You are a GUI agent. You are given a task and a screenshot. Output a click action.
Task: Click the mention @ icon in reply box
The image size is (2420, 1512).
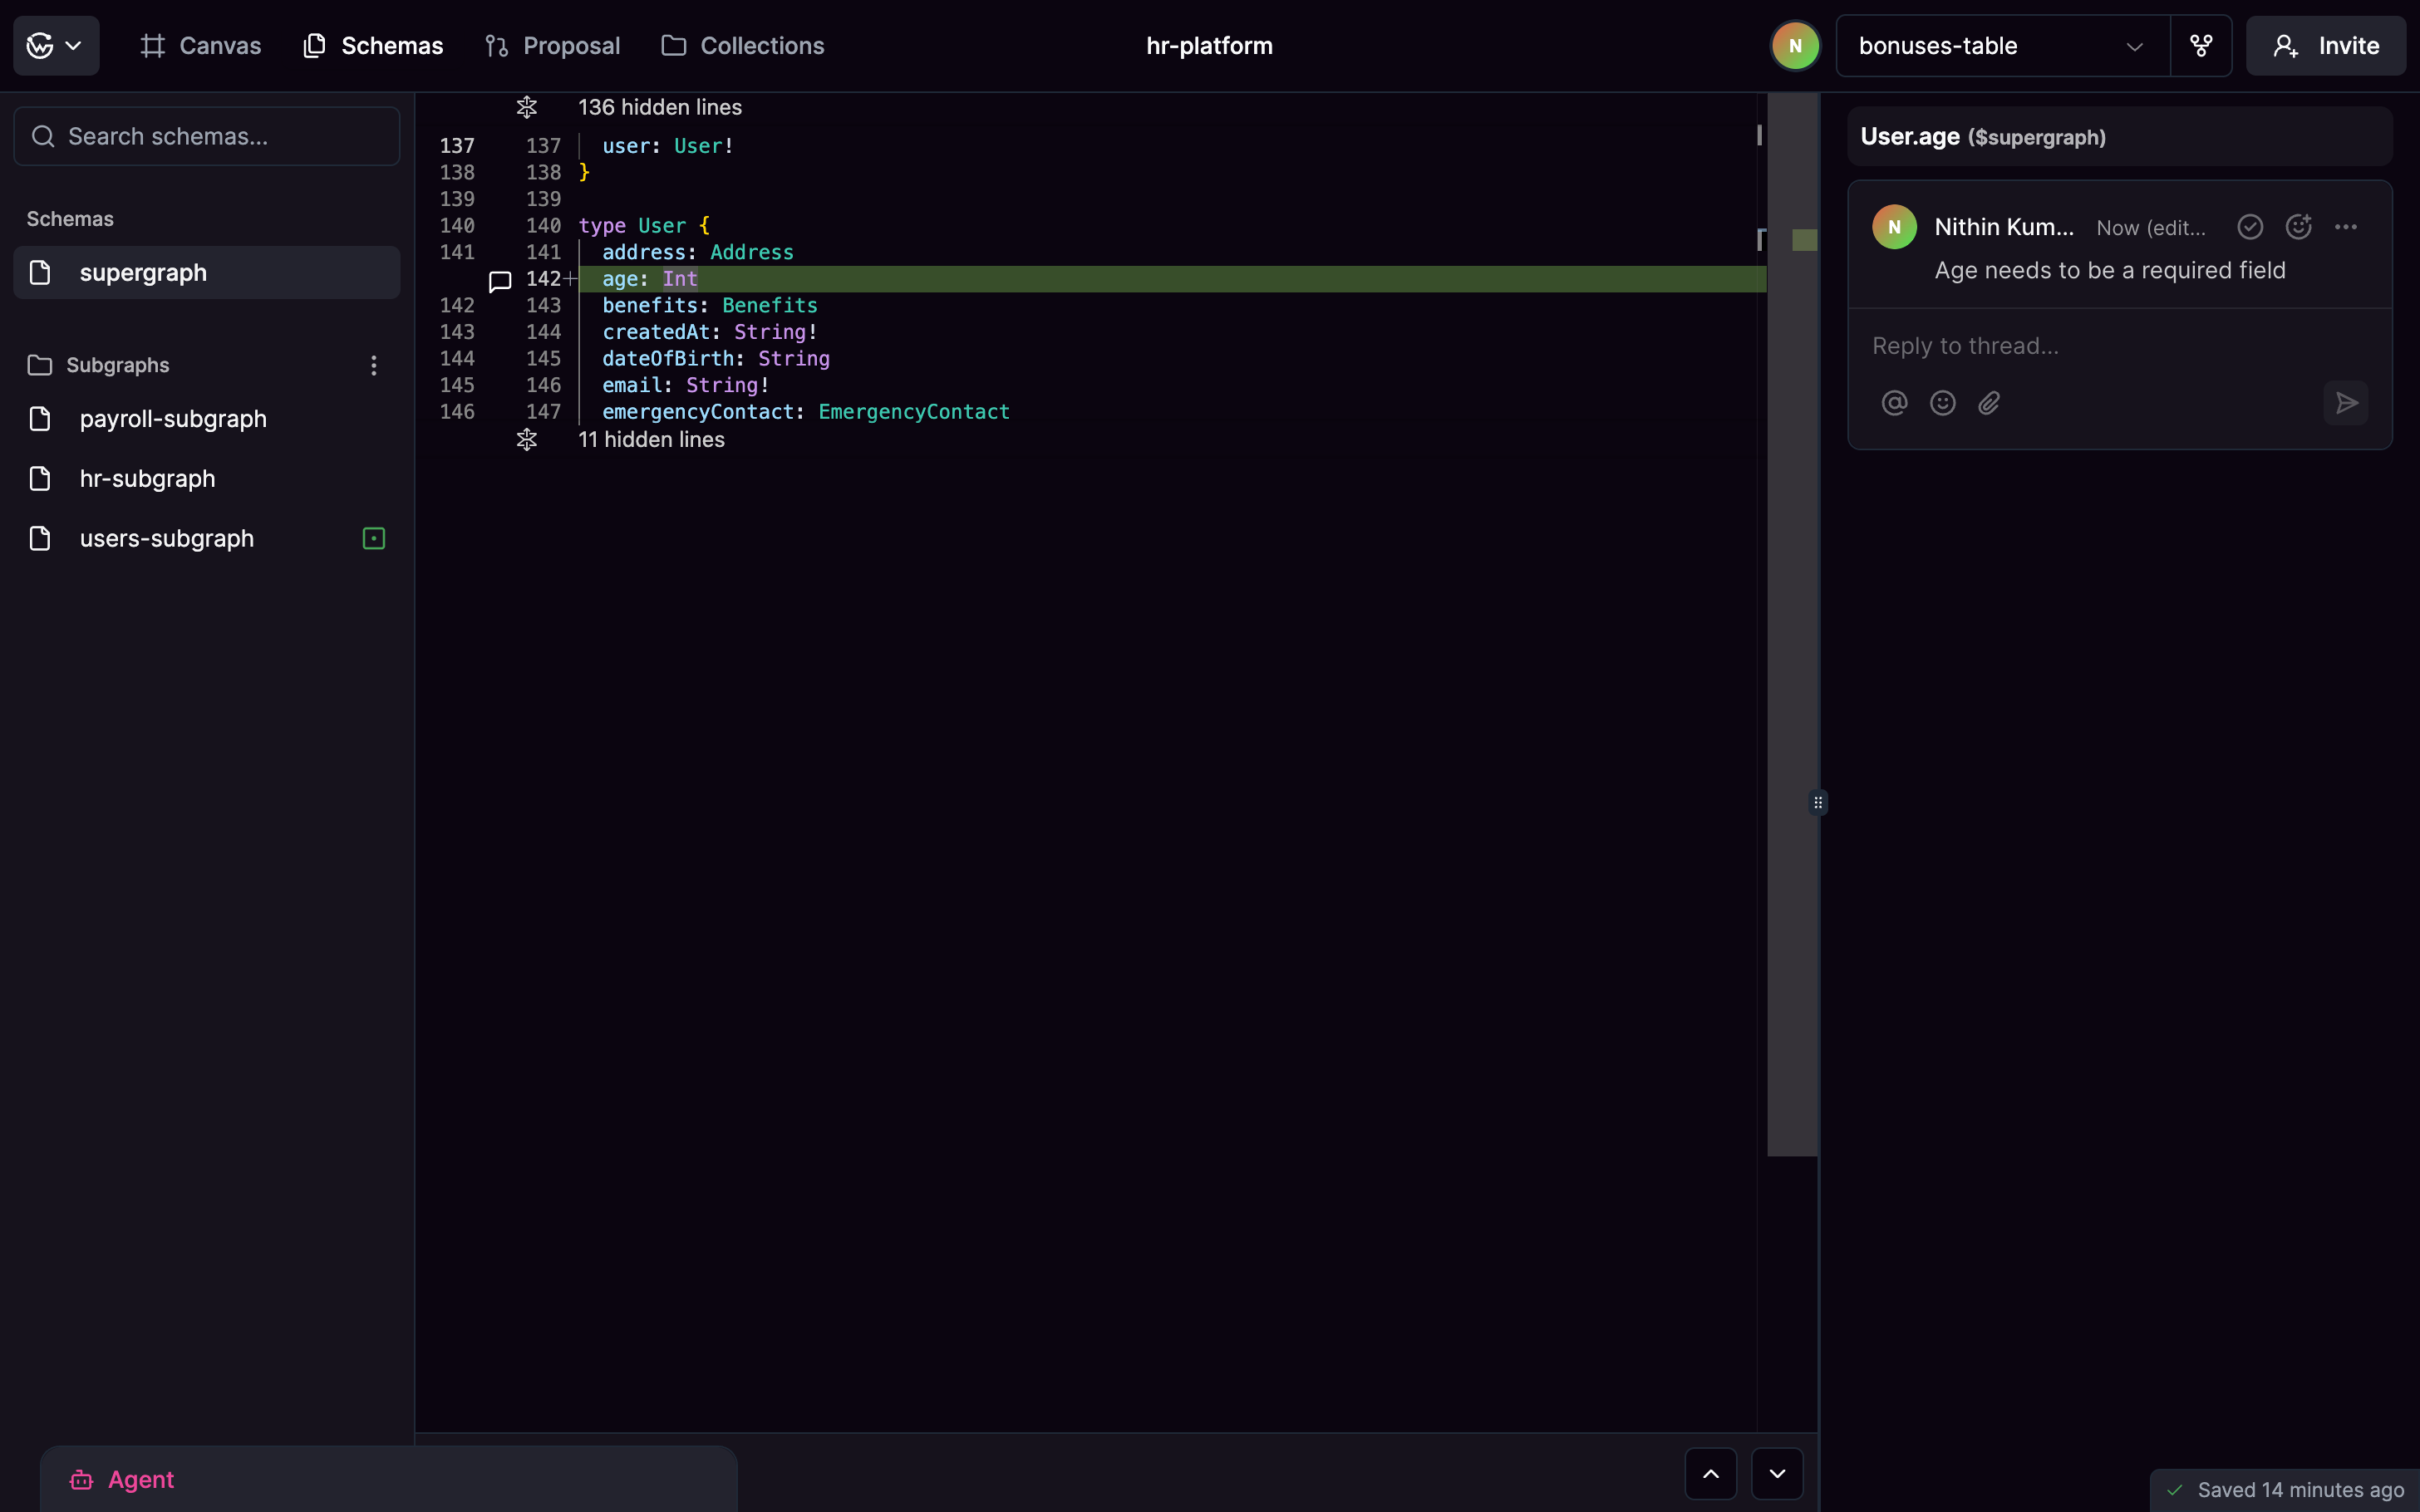(x=1894, y=403)
